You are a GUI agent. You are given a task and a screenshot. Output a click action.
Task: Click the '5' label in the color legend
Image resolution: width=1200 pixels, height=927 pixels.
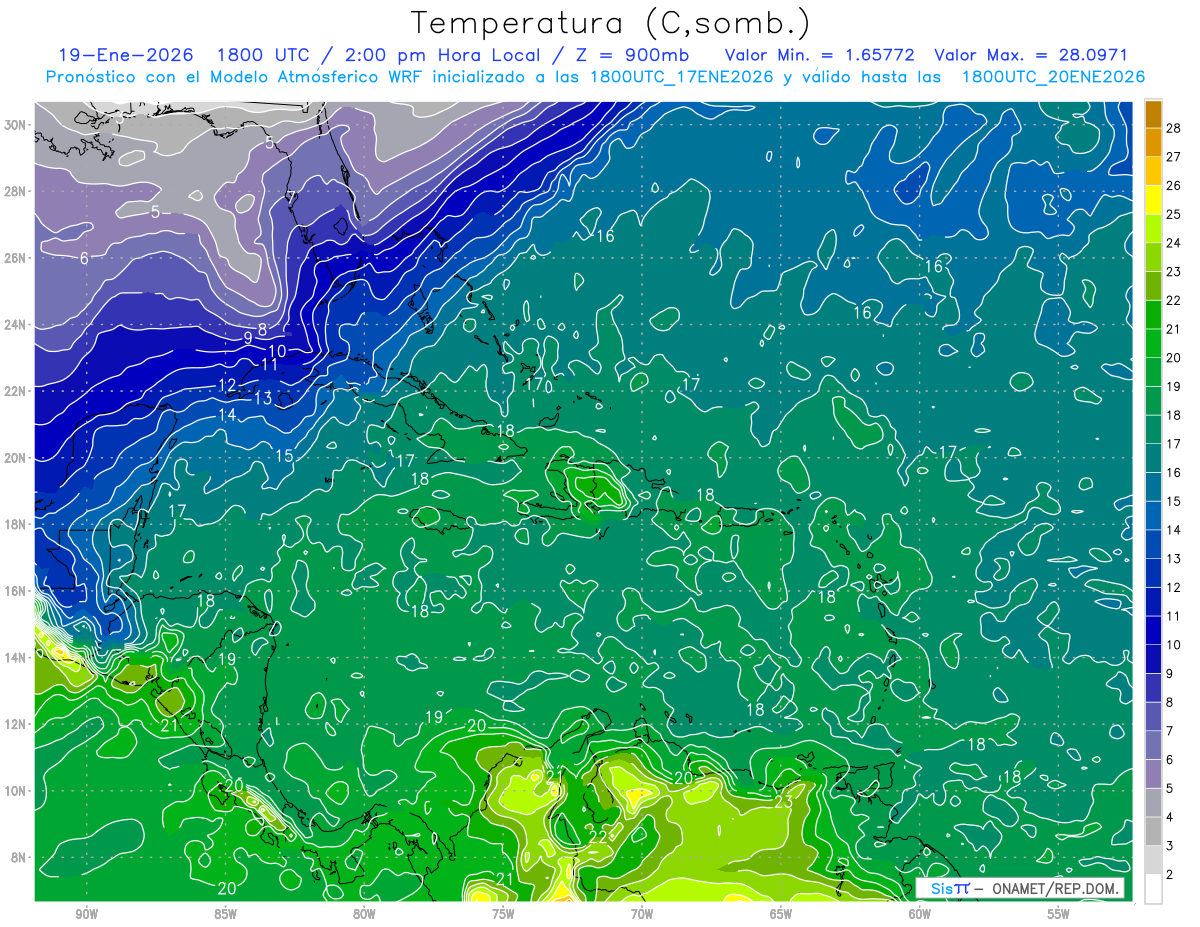click(x=1171, y=789)
